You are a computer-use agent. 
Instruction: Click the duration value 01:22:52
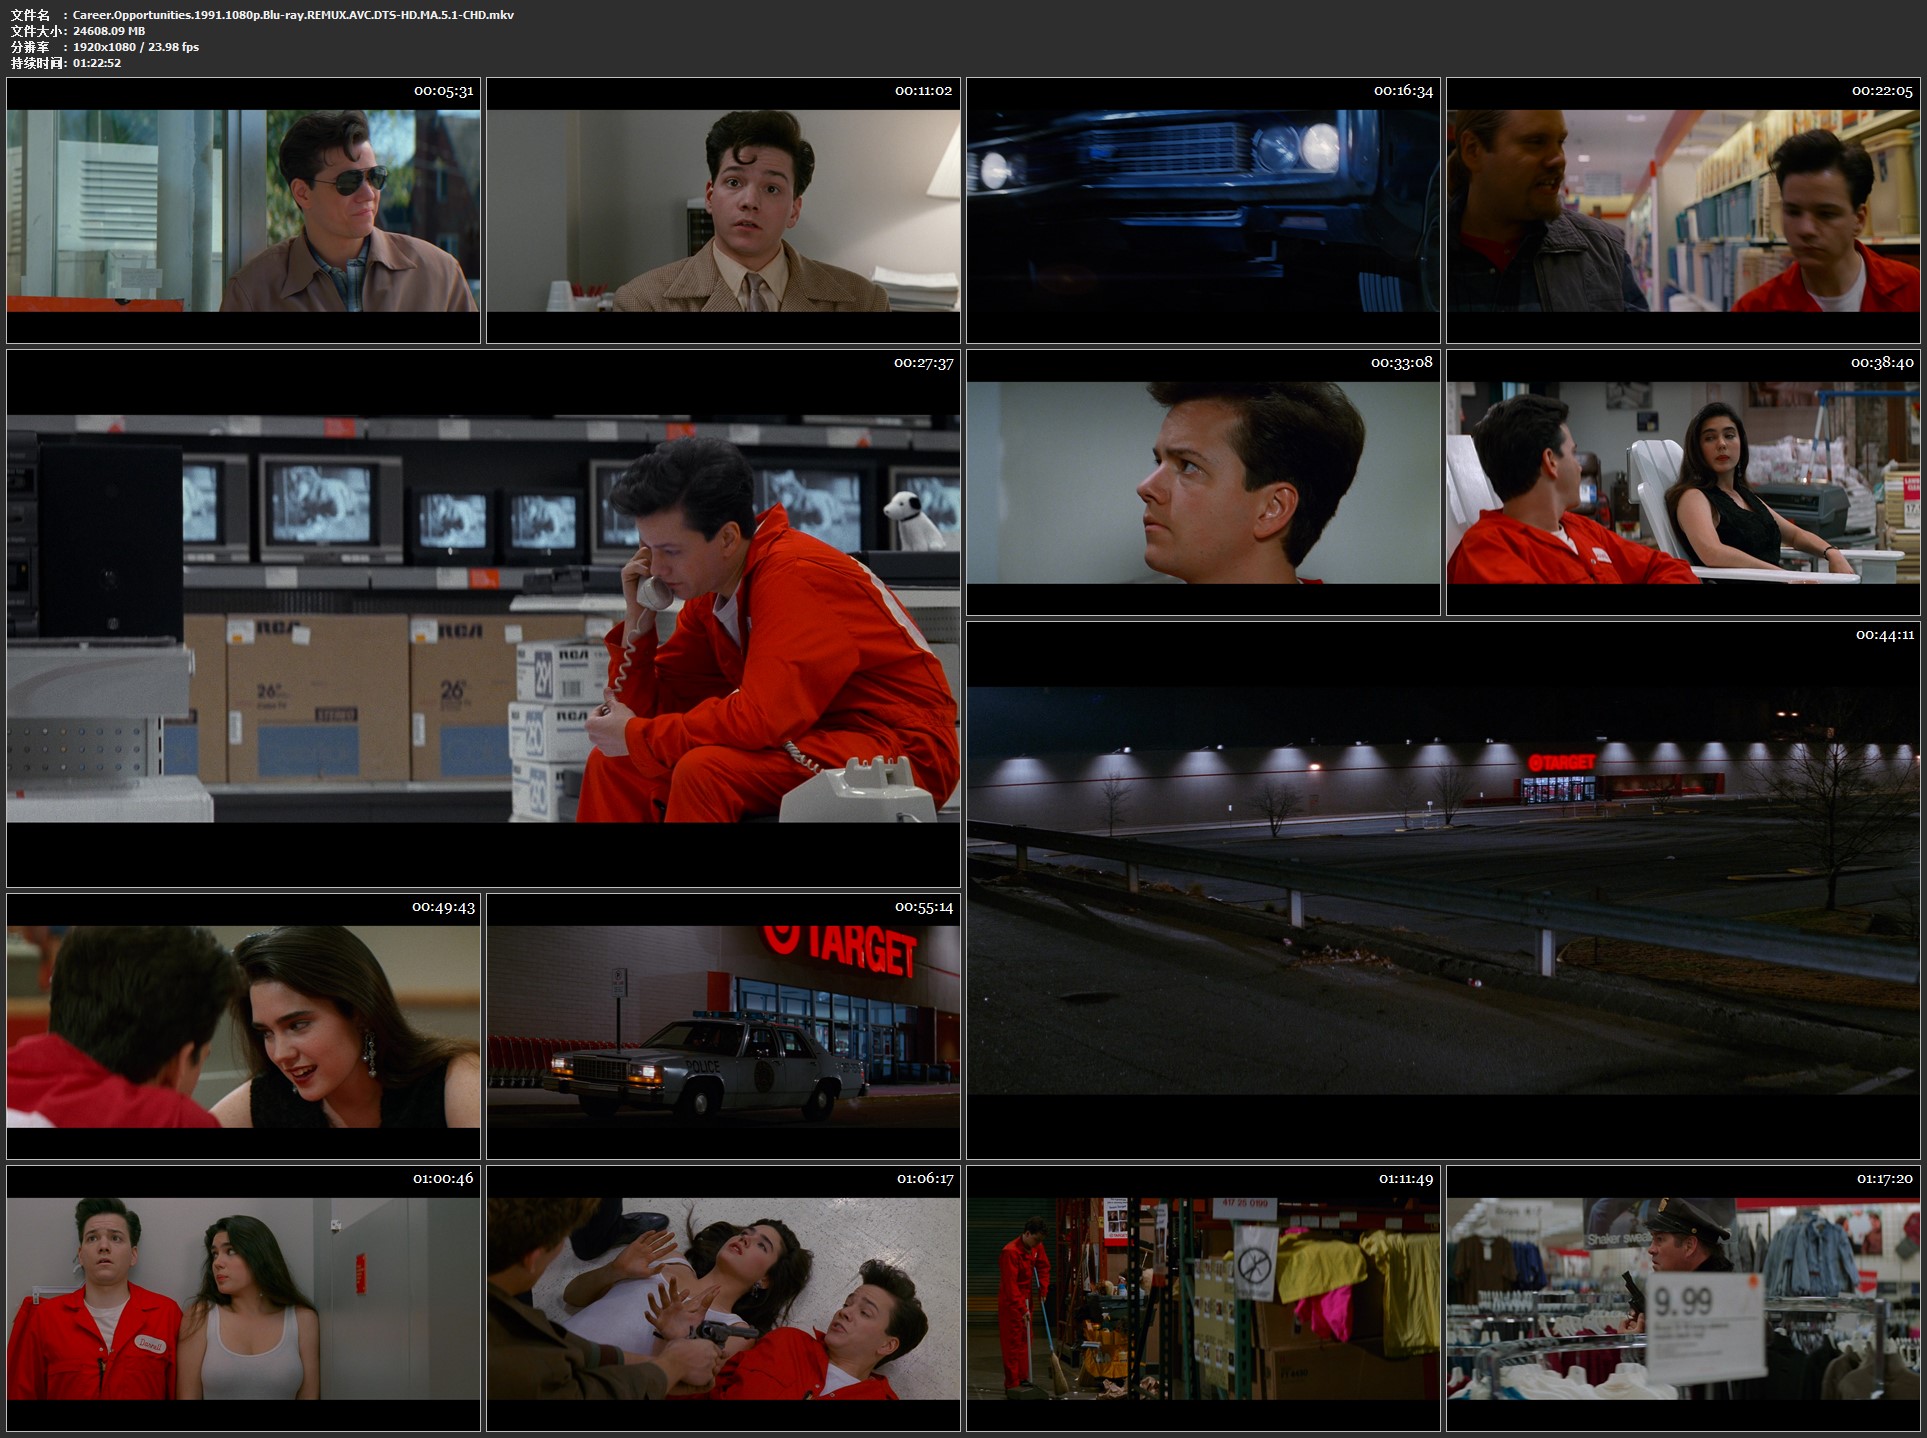coord(97,63)
